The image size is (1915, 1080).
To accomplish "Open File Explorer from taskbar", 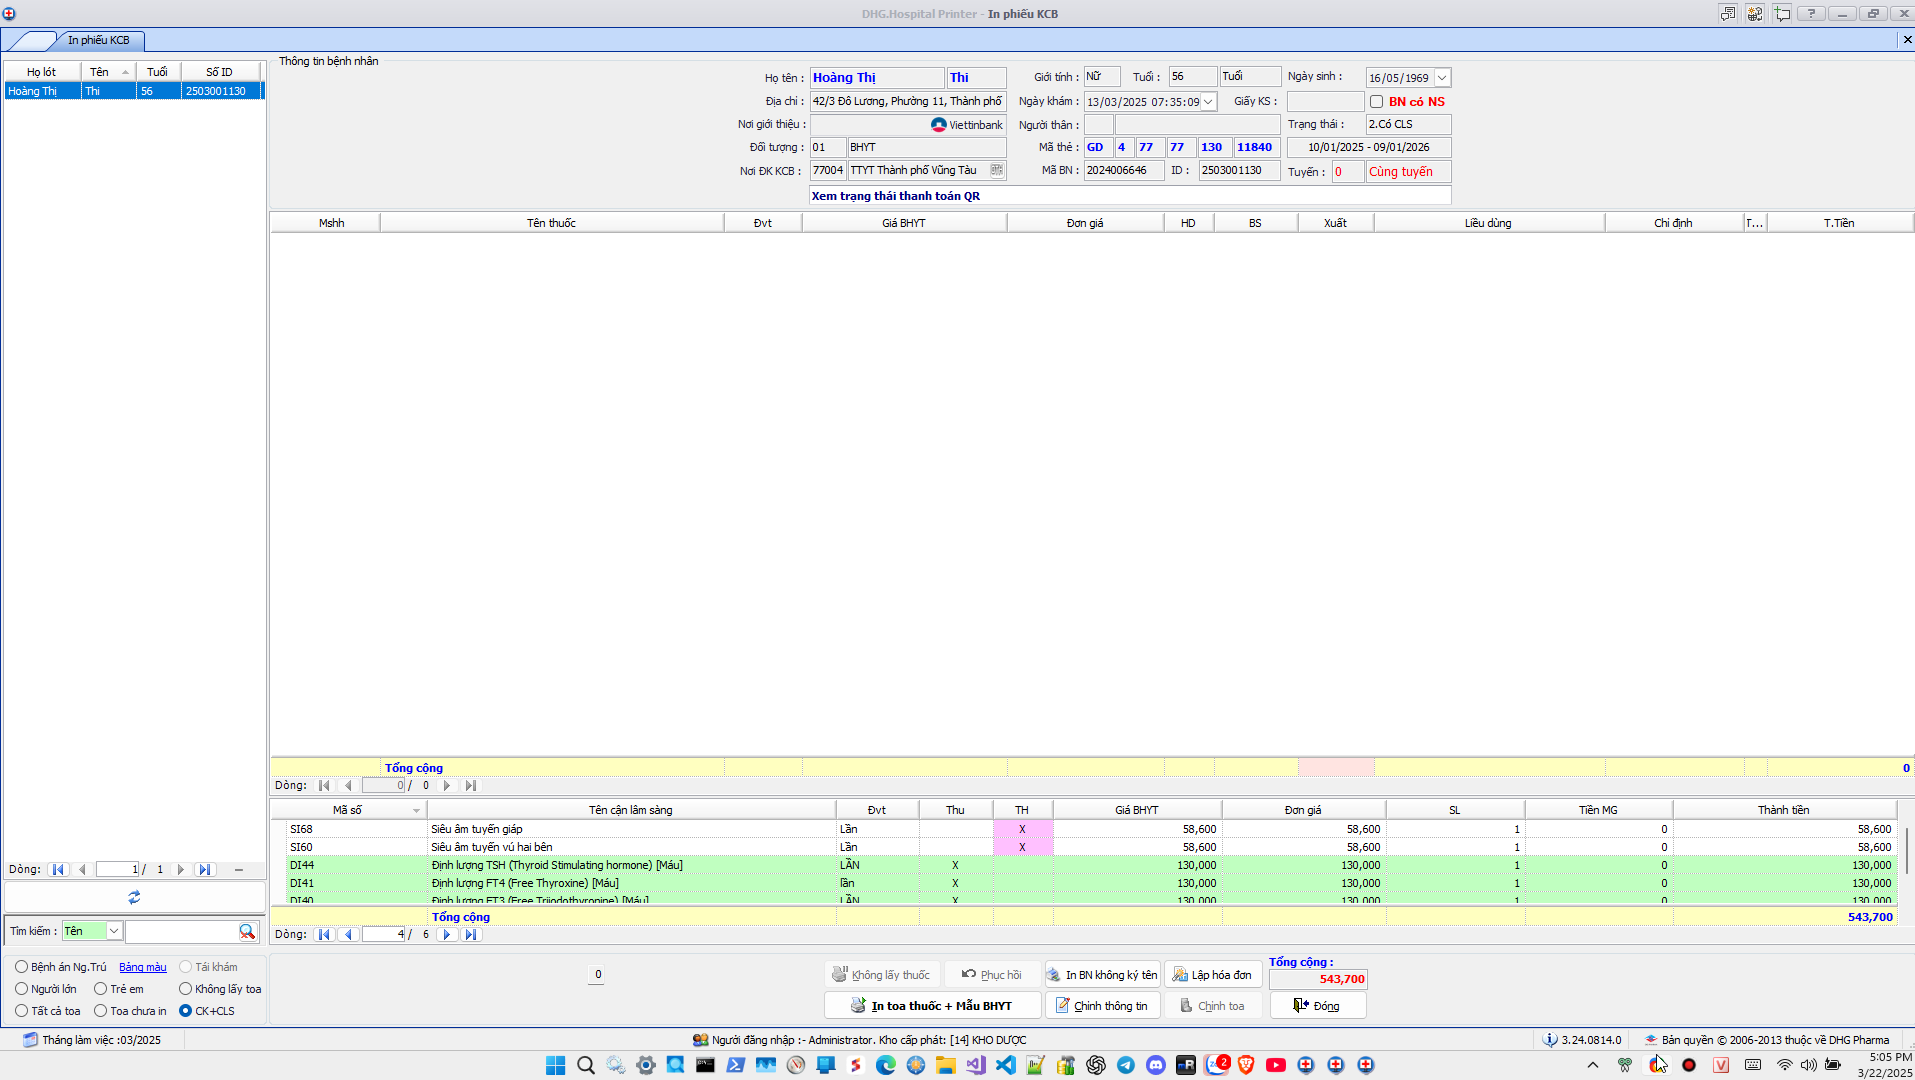I will (946, 1065).
